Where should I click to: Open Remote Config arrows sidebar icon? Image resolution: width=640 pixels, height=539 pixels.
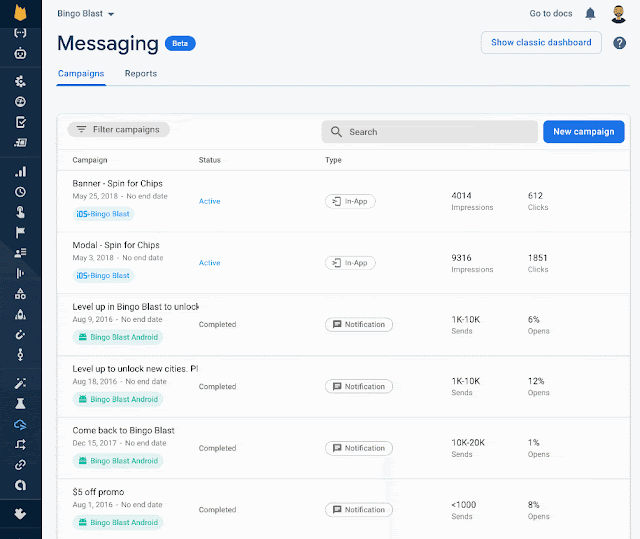20,444
